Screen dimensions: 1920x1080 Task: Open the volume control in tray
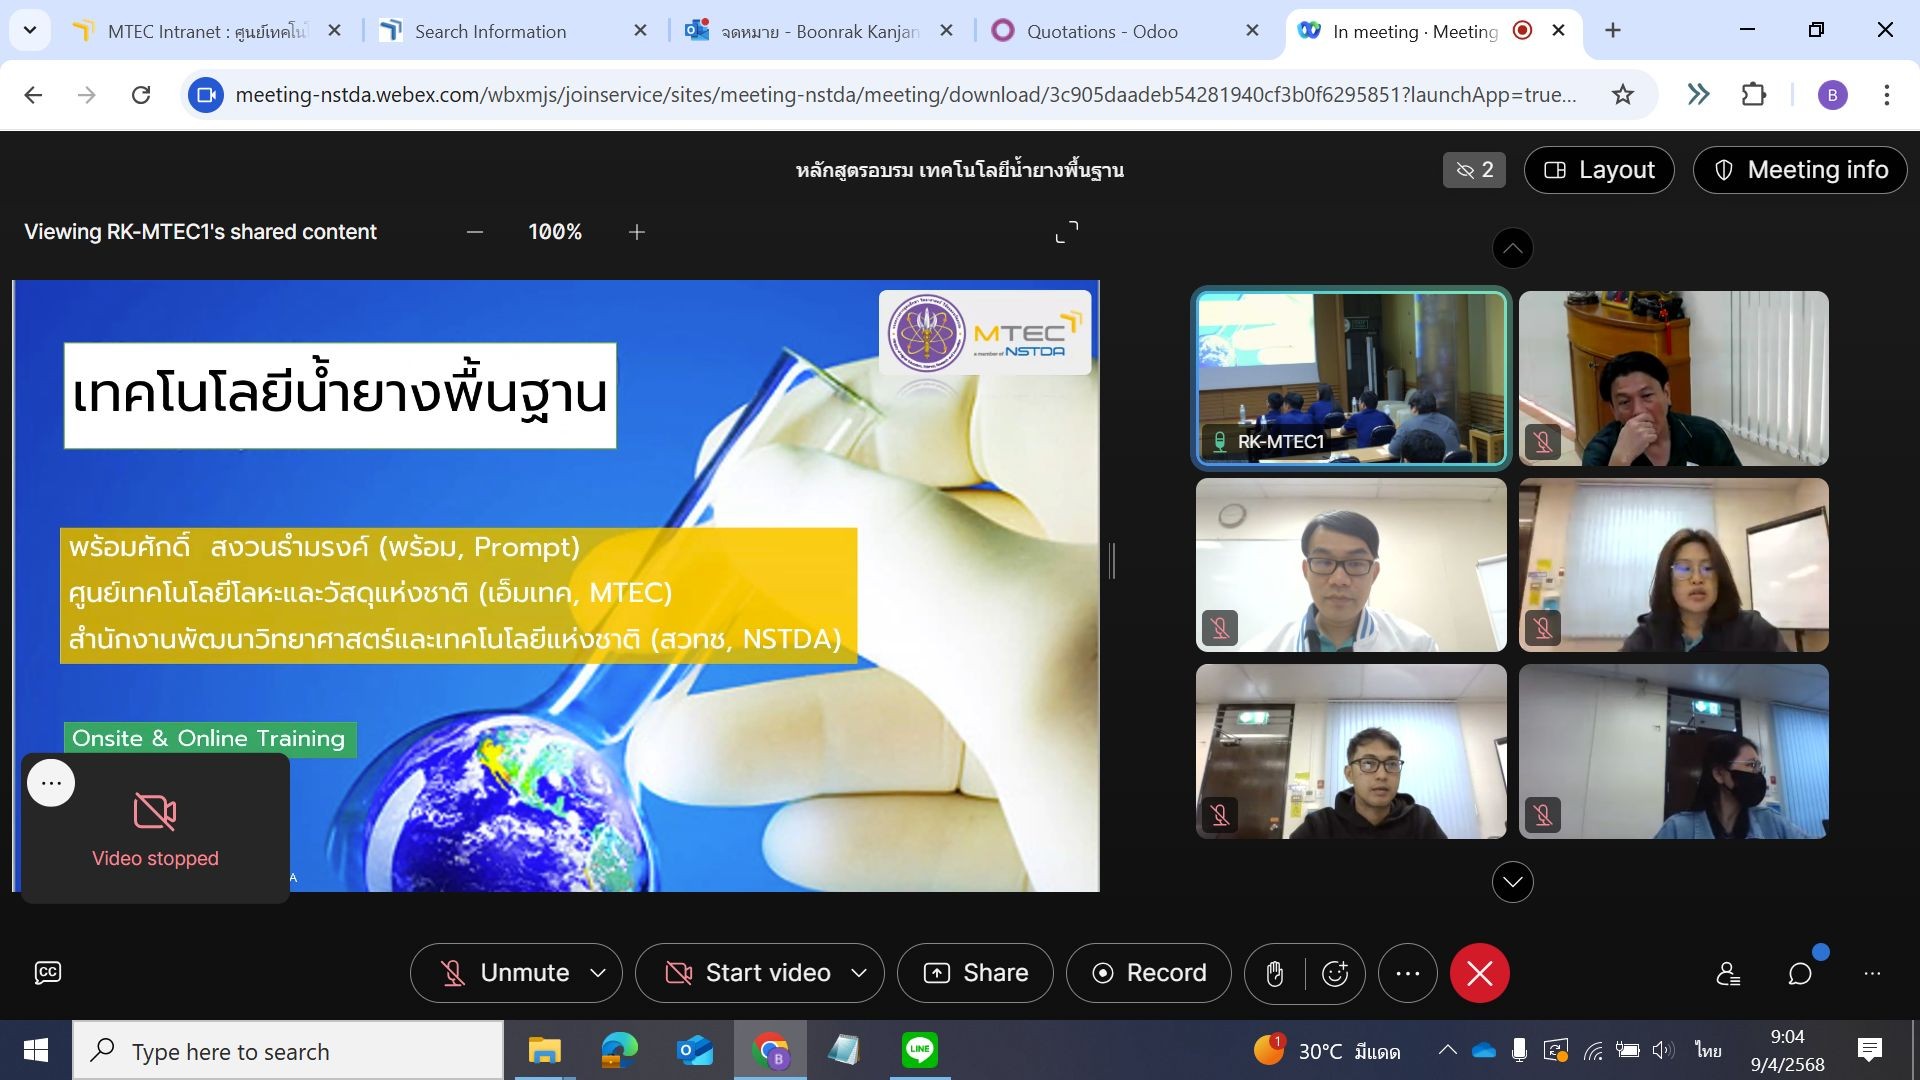(x=1663, y=1050)
